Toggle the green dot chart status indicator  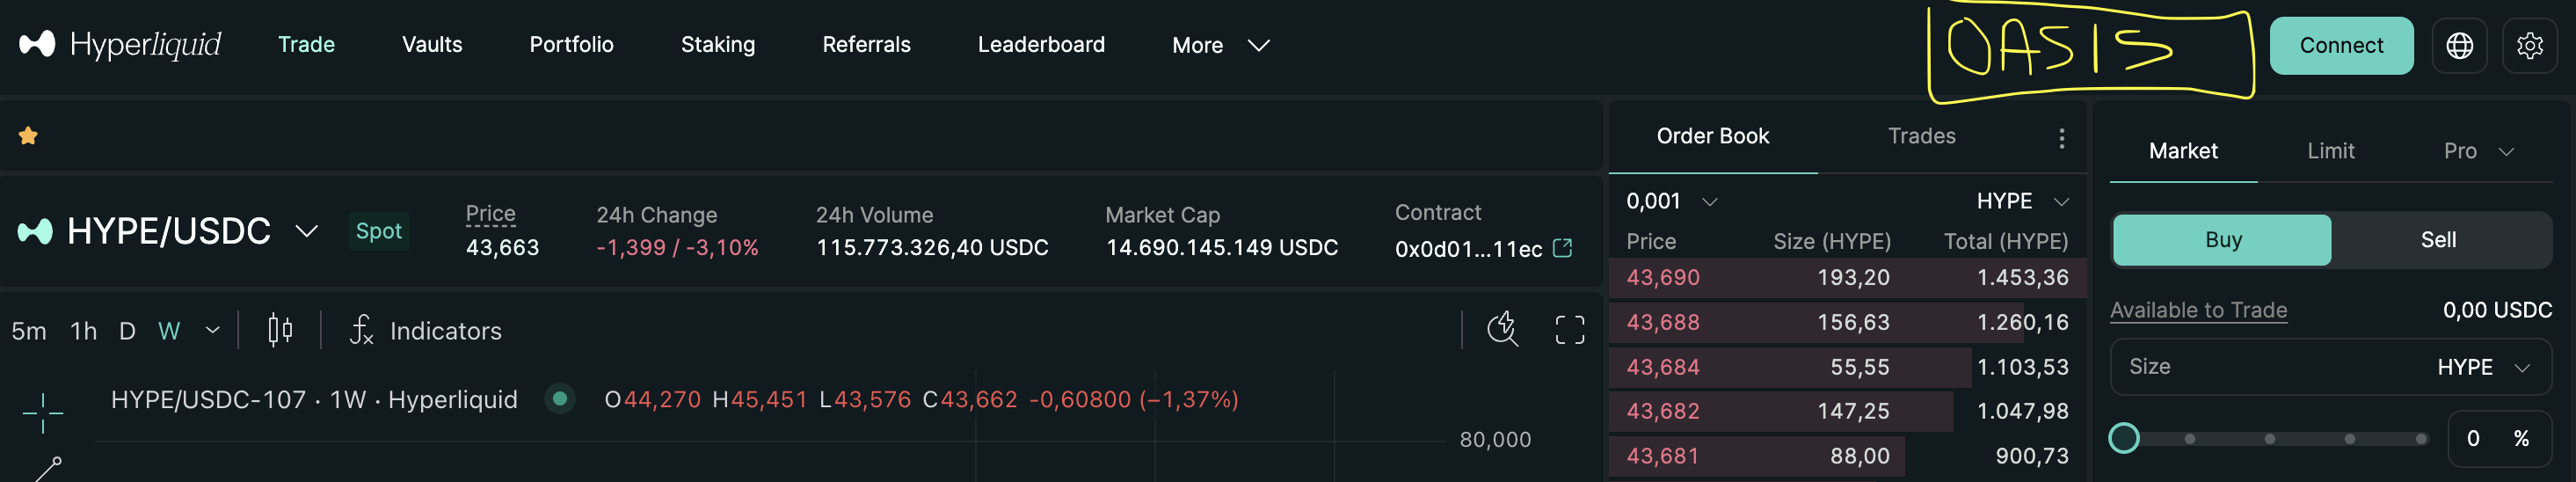click(560, 399)
